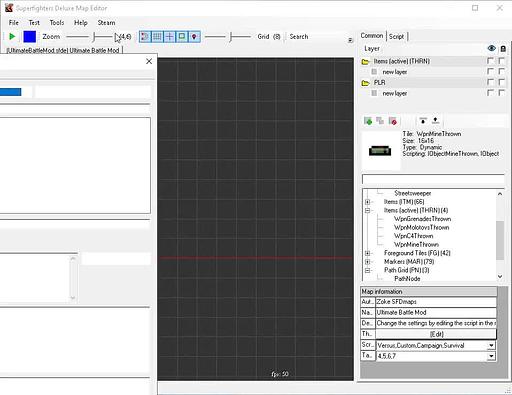Click the green Play test button
The height and width of the screenshot is (395, 512).
pyautogui.click(x=12, y=36)
